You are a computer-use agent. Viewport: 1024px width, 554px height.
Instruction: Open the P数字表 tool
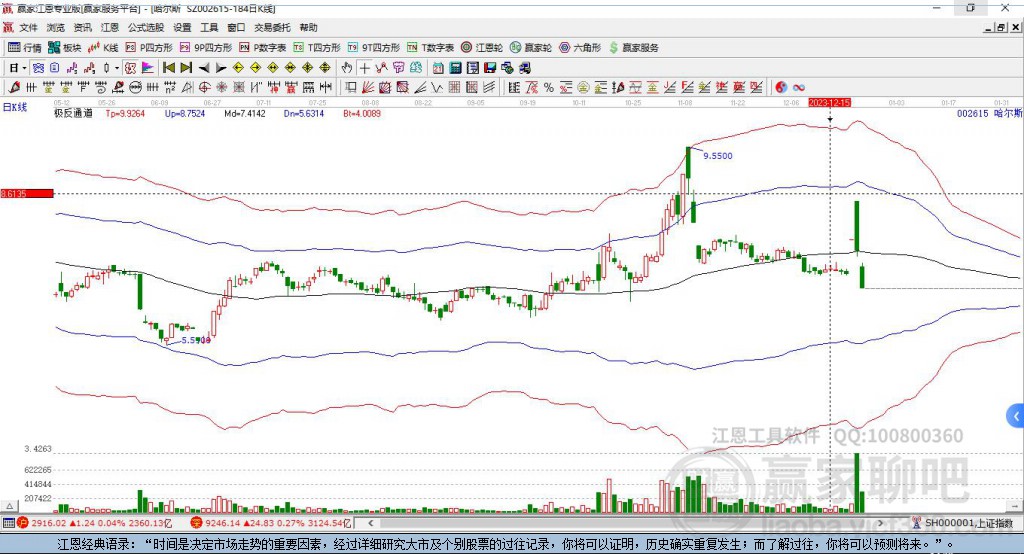(x=263, y=48)
